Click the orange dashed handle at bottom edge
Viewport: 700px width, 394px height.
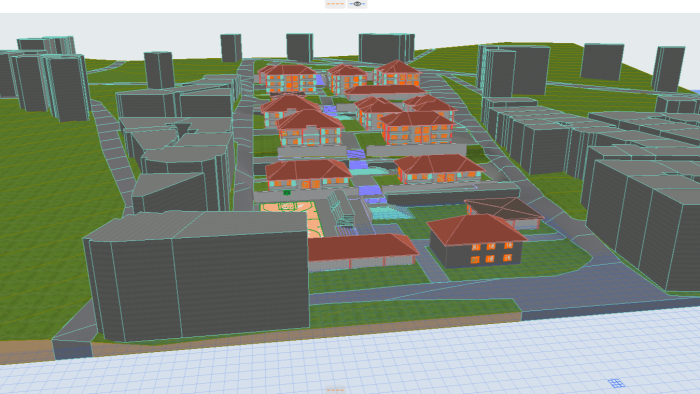point(335,390)
